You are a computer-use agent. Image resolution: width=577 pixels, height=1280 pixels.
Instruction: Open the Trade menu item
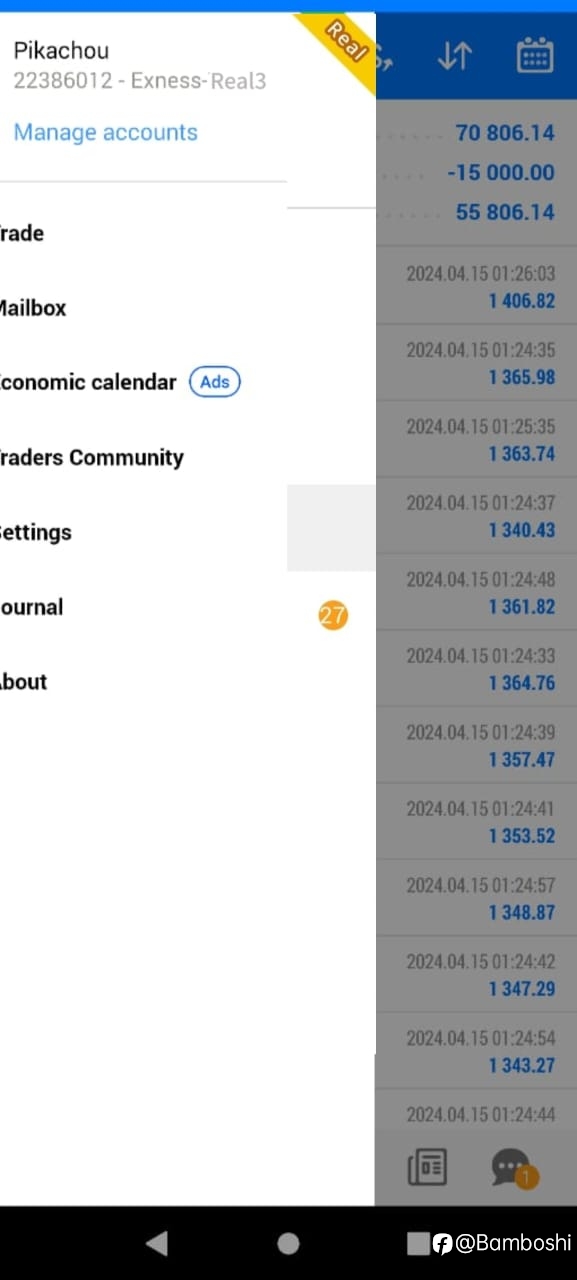tap(143, 233)
